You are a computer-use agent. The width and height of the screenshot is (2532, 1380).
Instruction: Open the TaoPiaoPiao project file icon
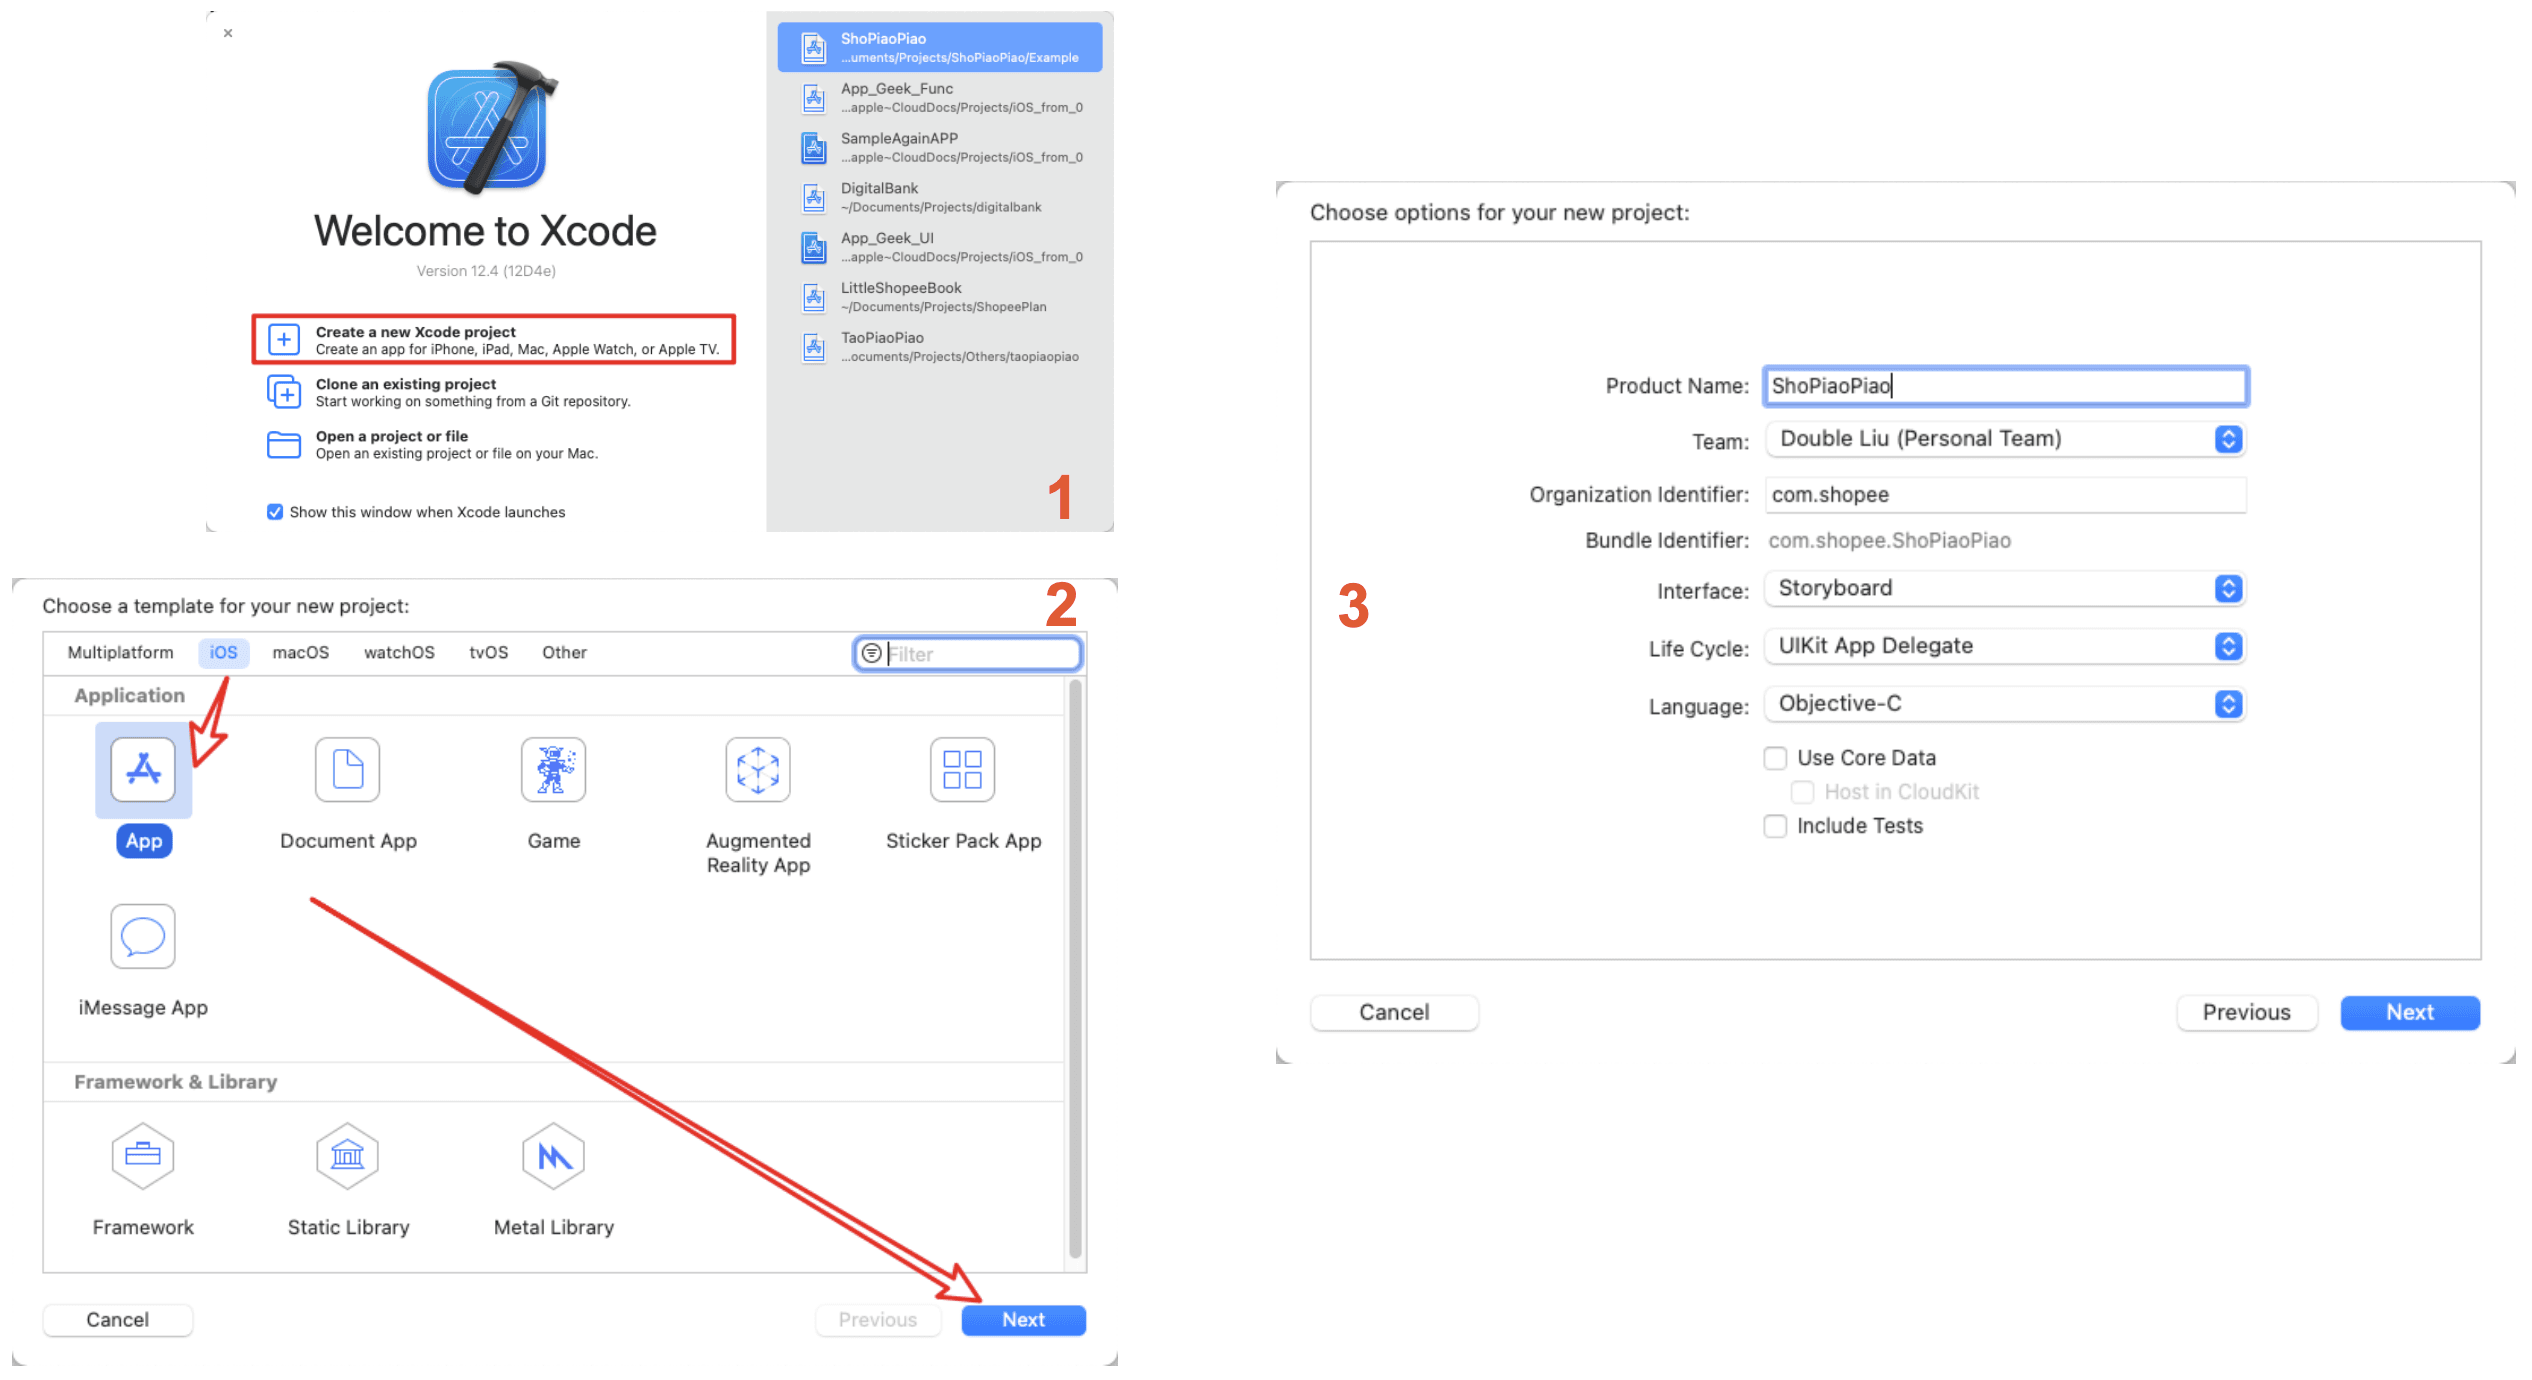pos(814,347)
